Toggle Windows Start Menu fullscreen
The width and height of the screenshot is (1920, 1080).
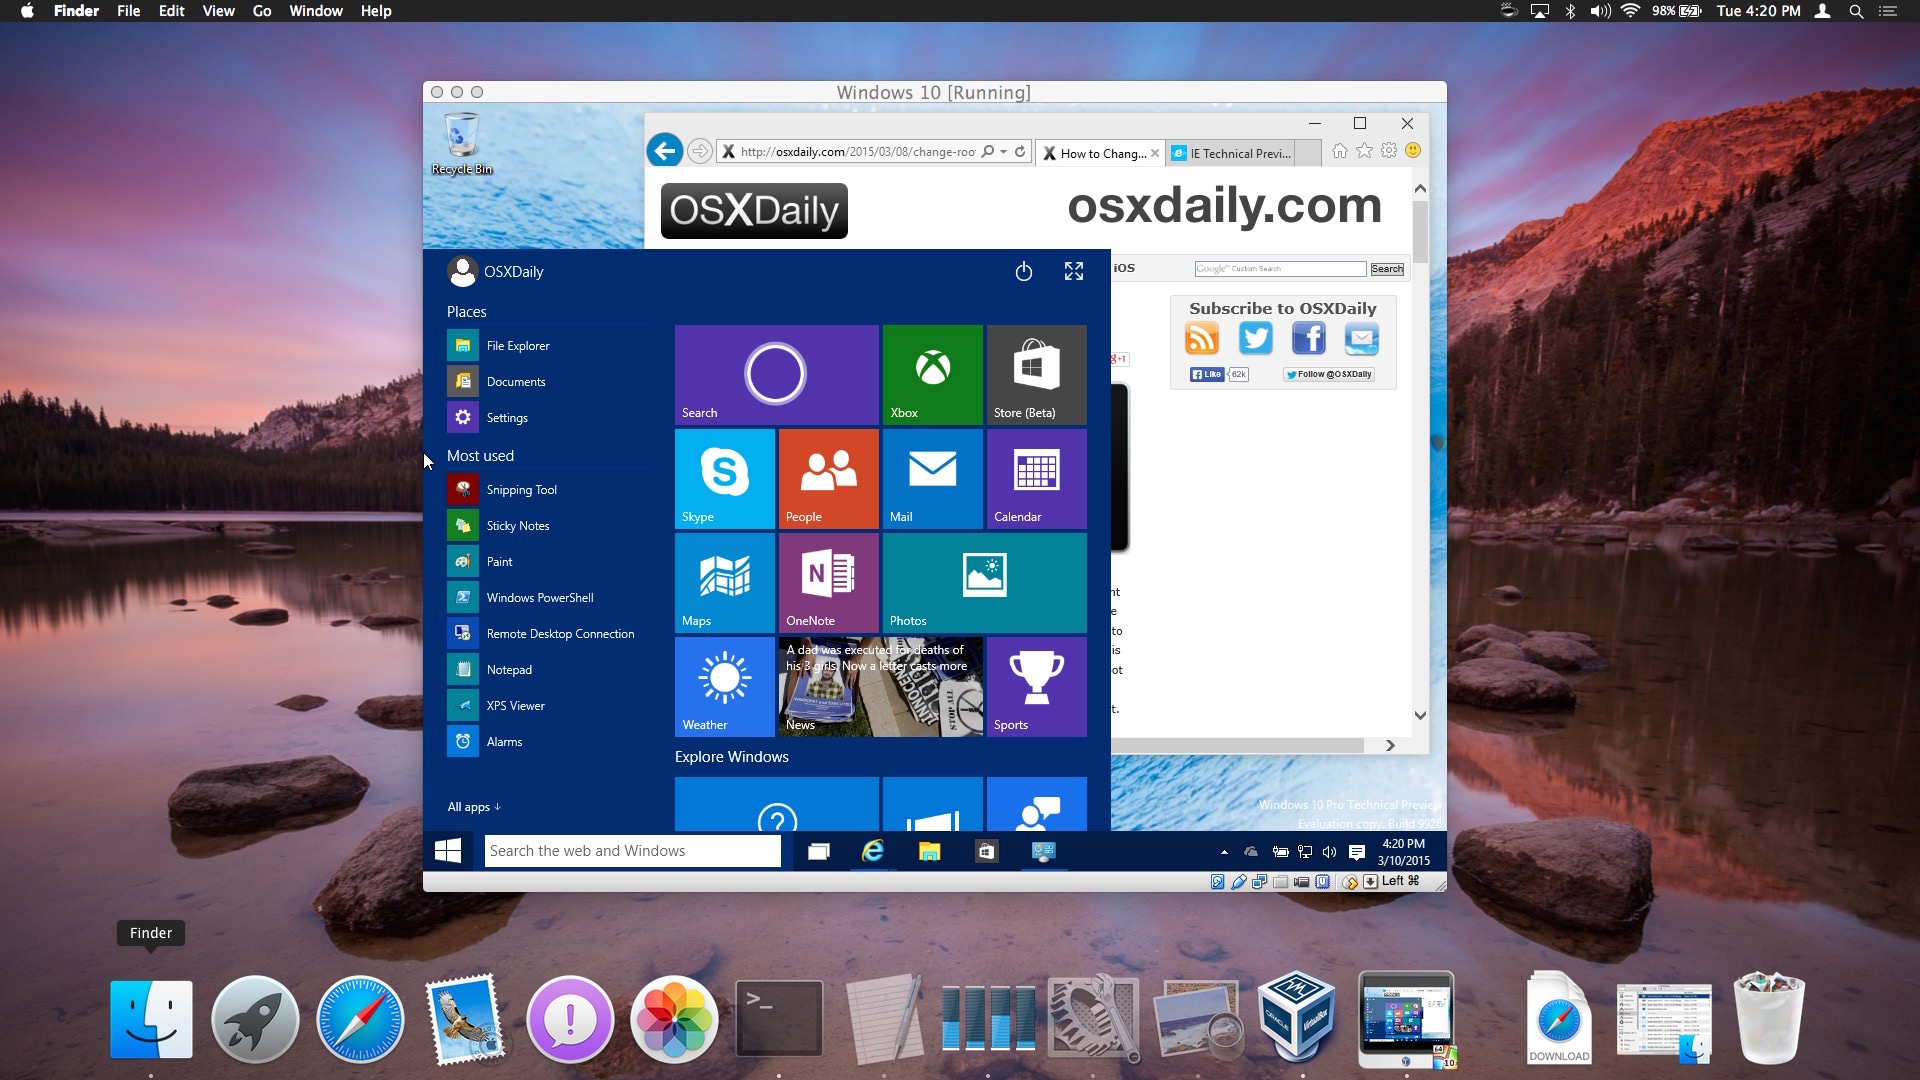click(1072, 272)
